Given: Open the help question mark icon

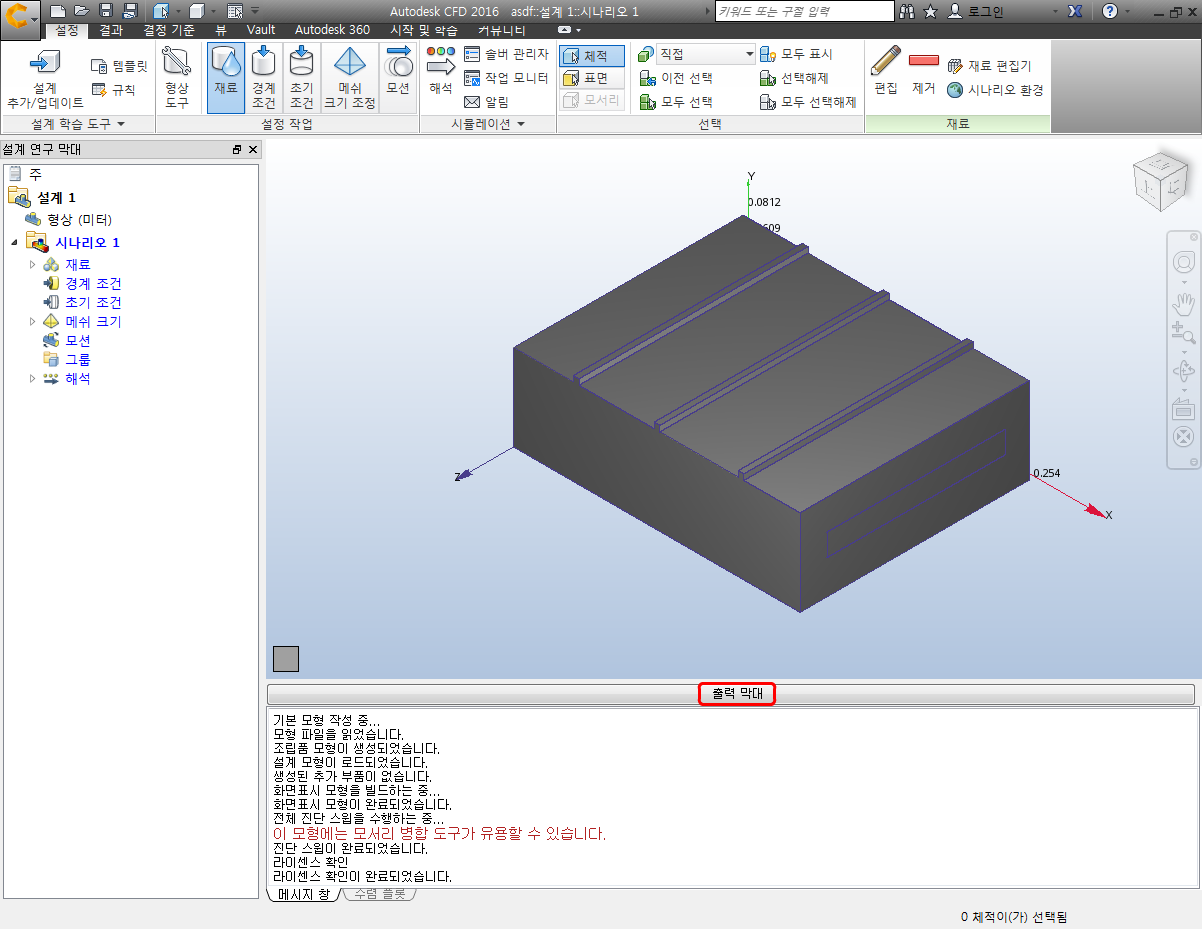Looking at the screenshot, I should click(1110, 11).
